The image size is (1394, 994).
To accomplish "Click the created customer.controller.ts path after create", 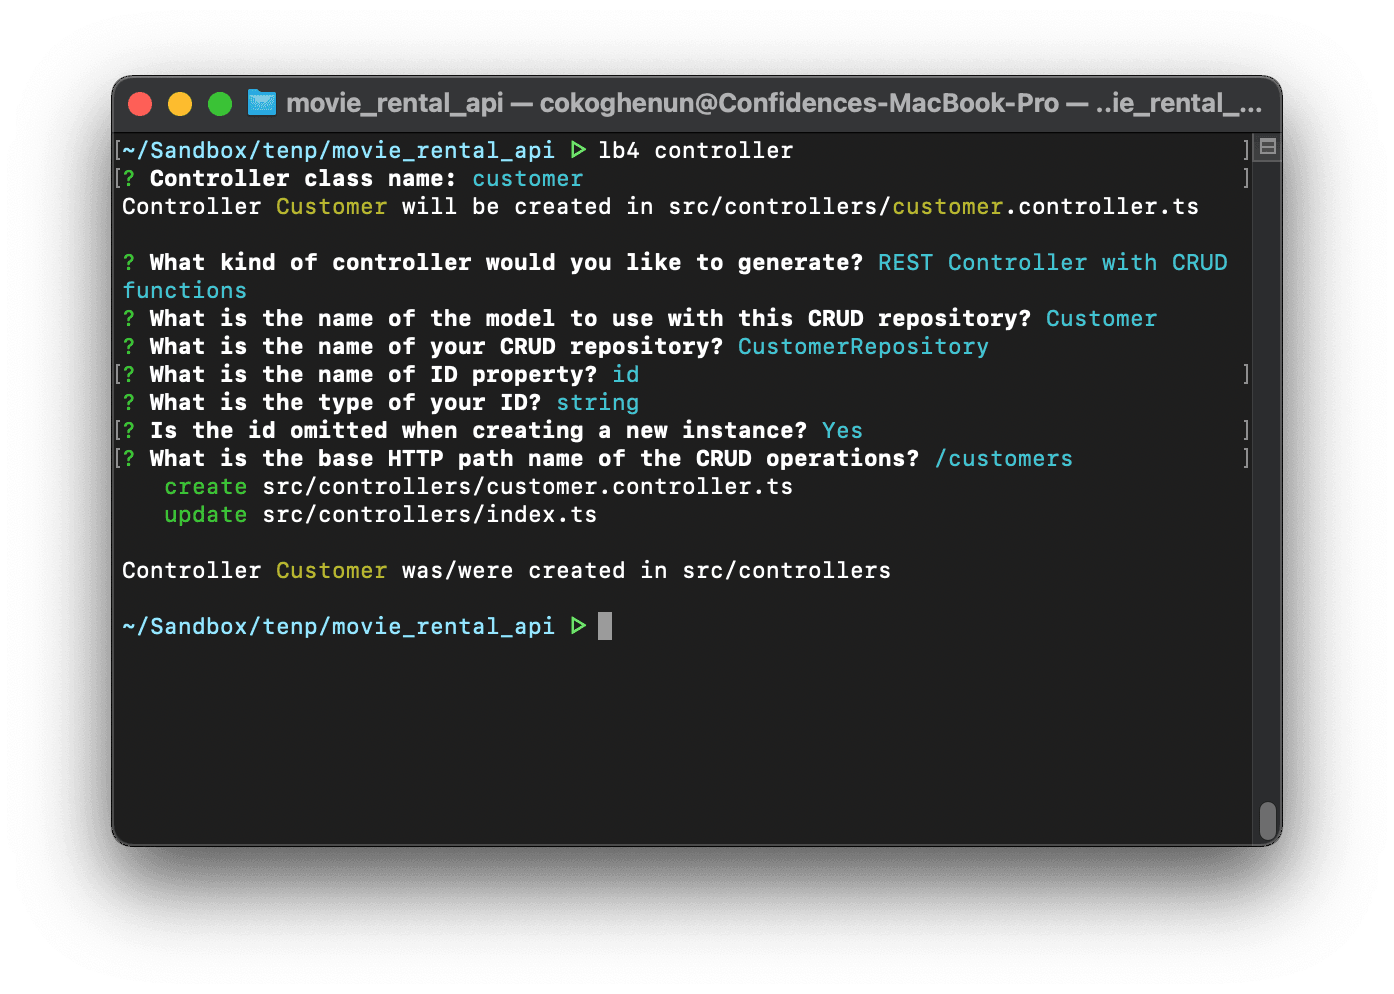I will click(x=527, y=486).
